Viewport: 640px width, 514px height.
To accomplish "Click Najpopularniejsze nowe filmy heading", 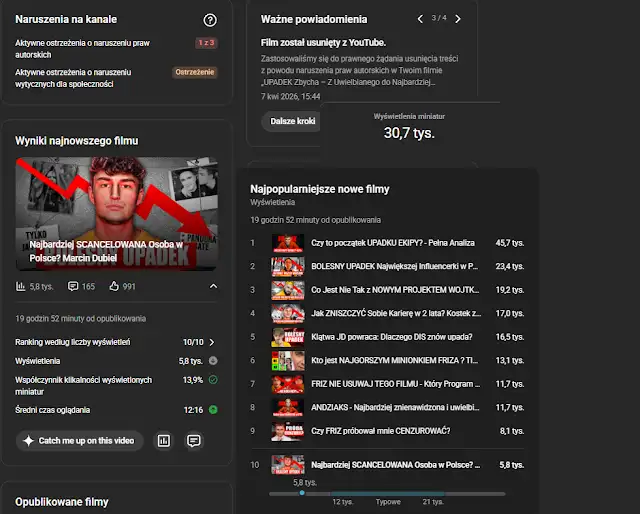I will pos(320,189).
